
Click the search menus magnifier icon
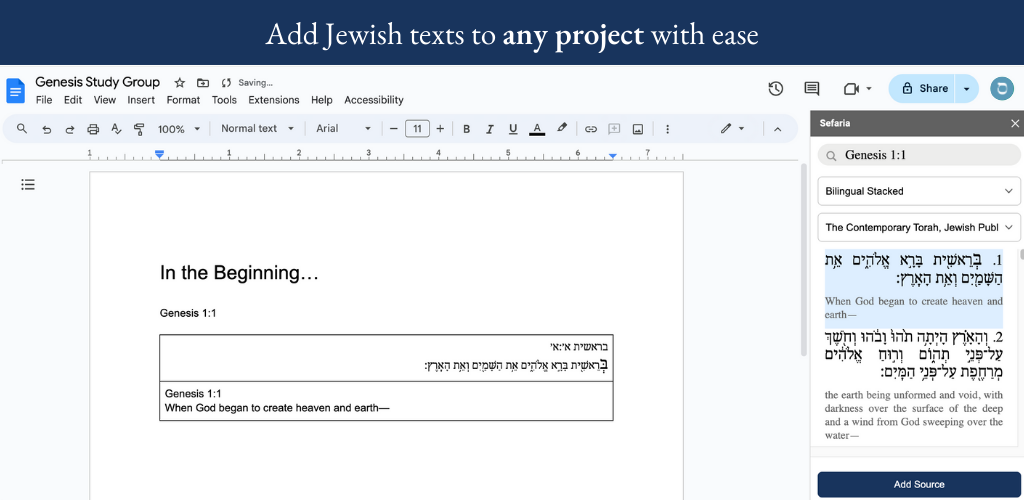(22, 129)
